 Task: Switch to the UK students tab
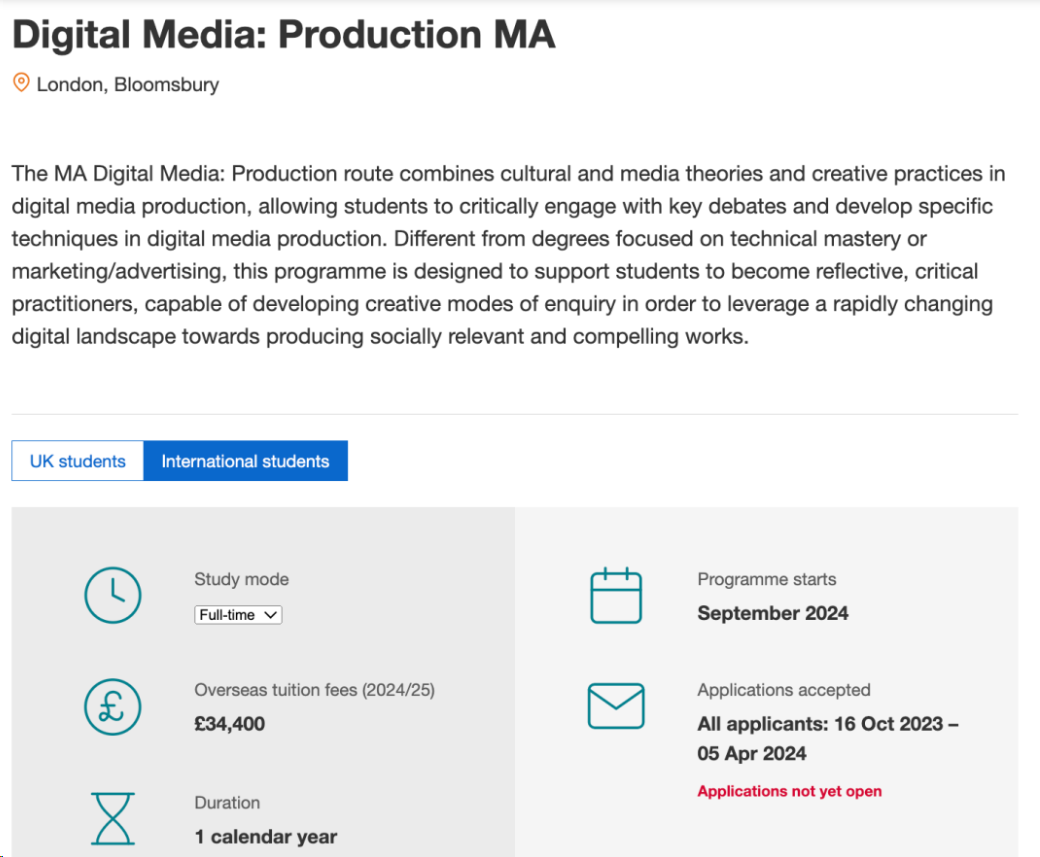[x=78, y=461]
